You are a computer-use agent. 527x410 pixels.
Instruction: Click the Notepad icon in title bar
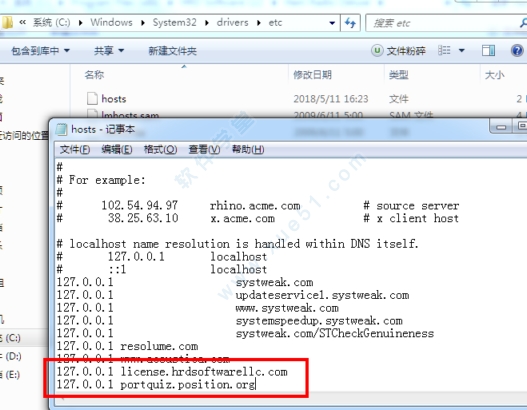coord(61,129)
